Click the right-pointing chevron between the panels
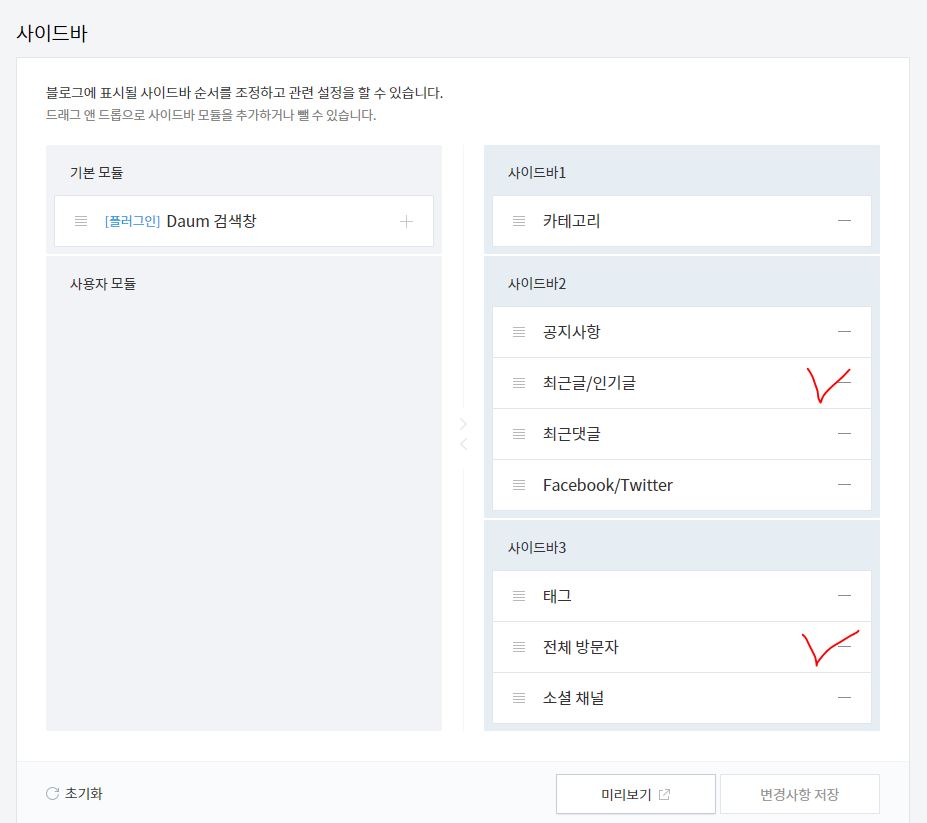The image size is (927, 823). tap(463, 423)
